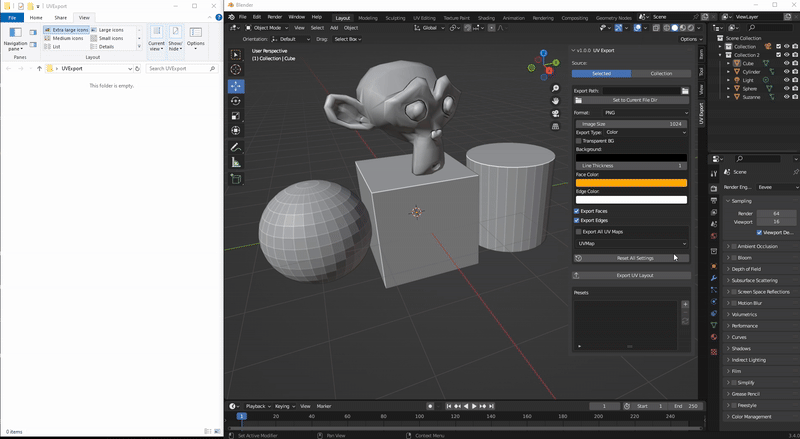Click the viewport pan hand icon
Image resolution: width=800 pixels, height=439 pixels.
tap(556, 101)
